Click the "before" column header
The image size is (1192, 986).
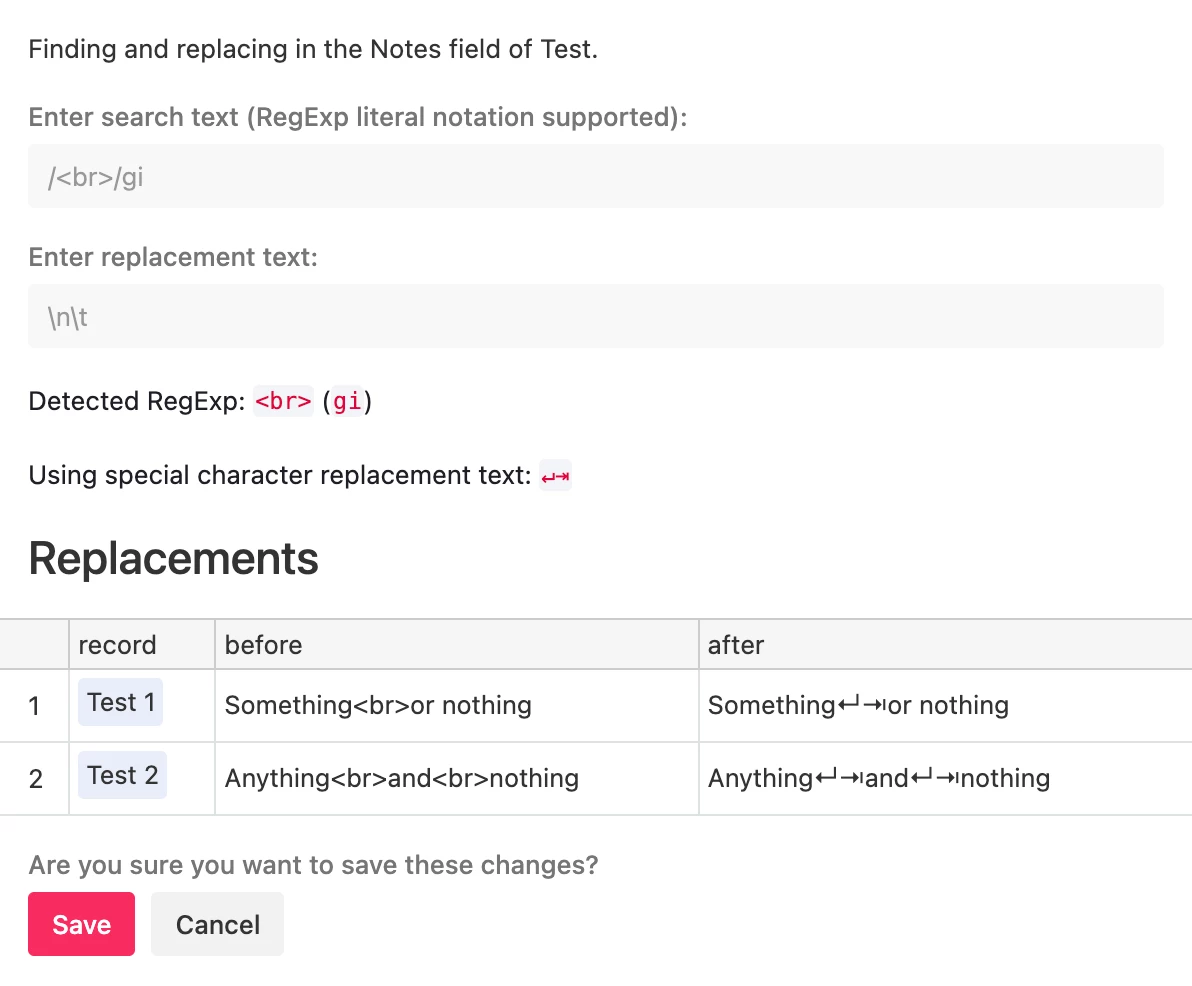tap(264, 645)
